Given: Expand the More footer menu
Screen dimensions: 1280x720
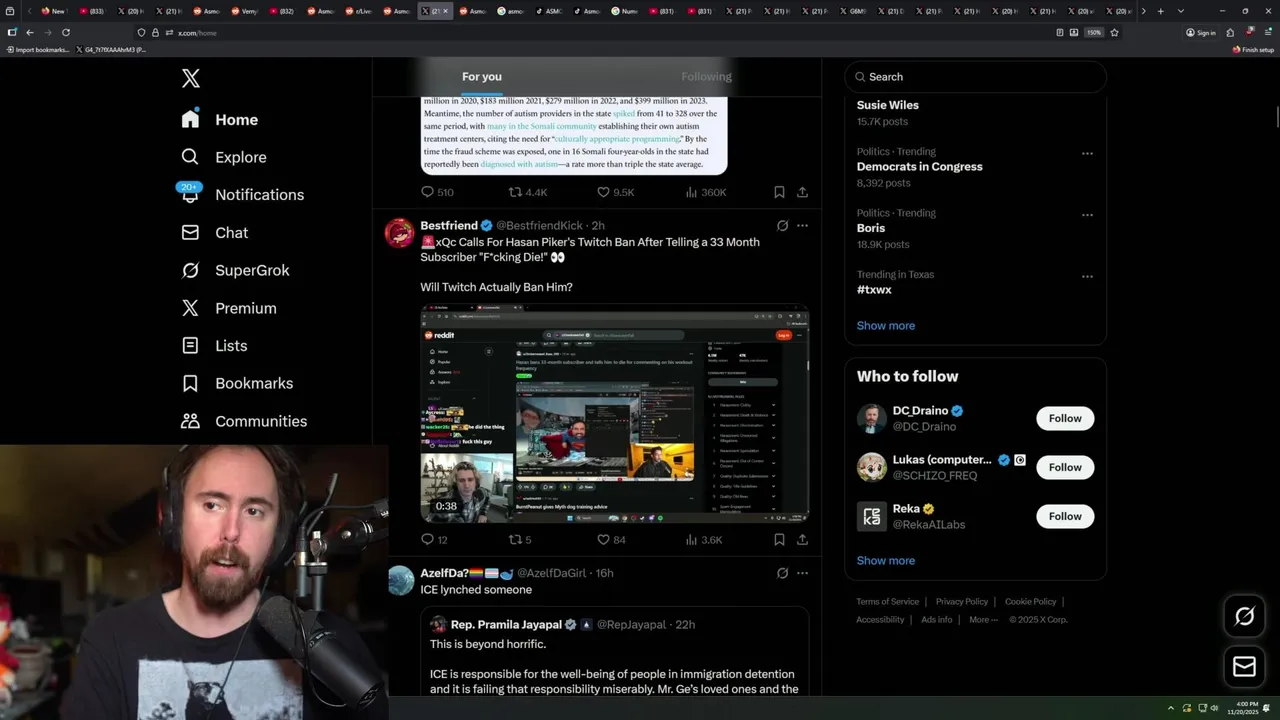Looking at the screenshot, I should (x=983, y=620).
